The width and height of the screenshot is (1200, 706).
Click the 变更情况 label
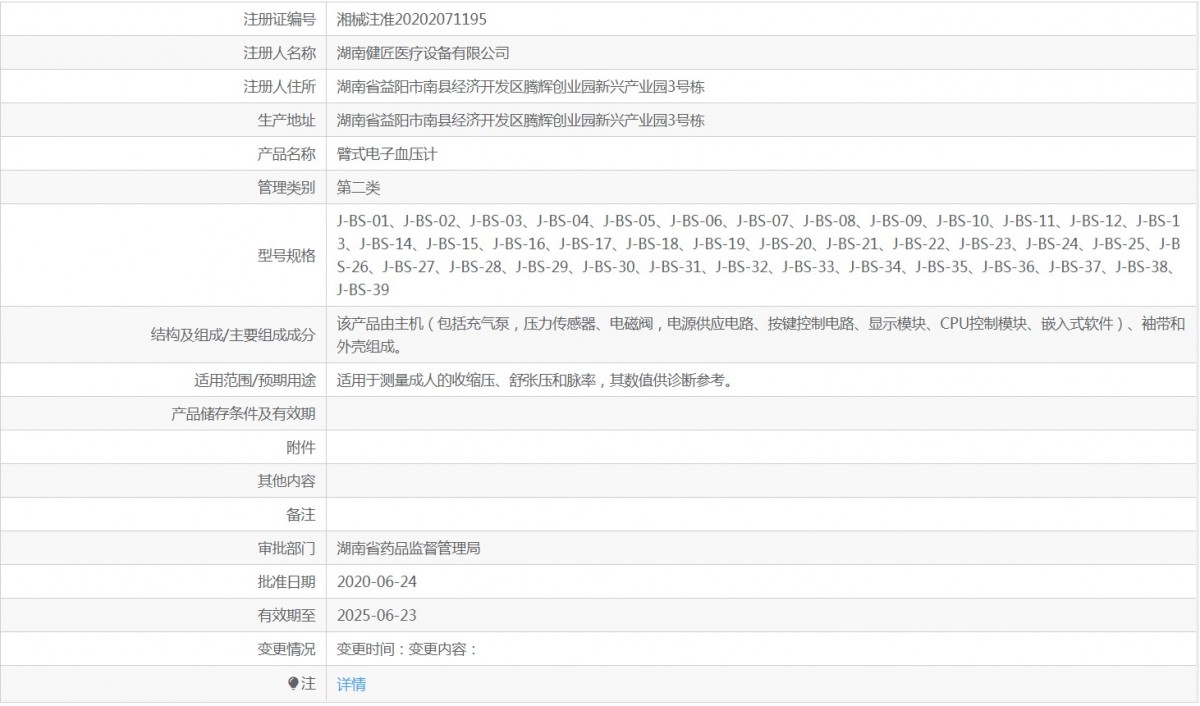(x=286, y=649)
